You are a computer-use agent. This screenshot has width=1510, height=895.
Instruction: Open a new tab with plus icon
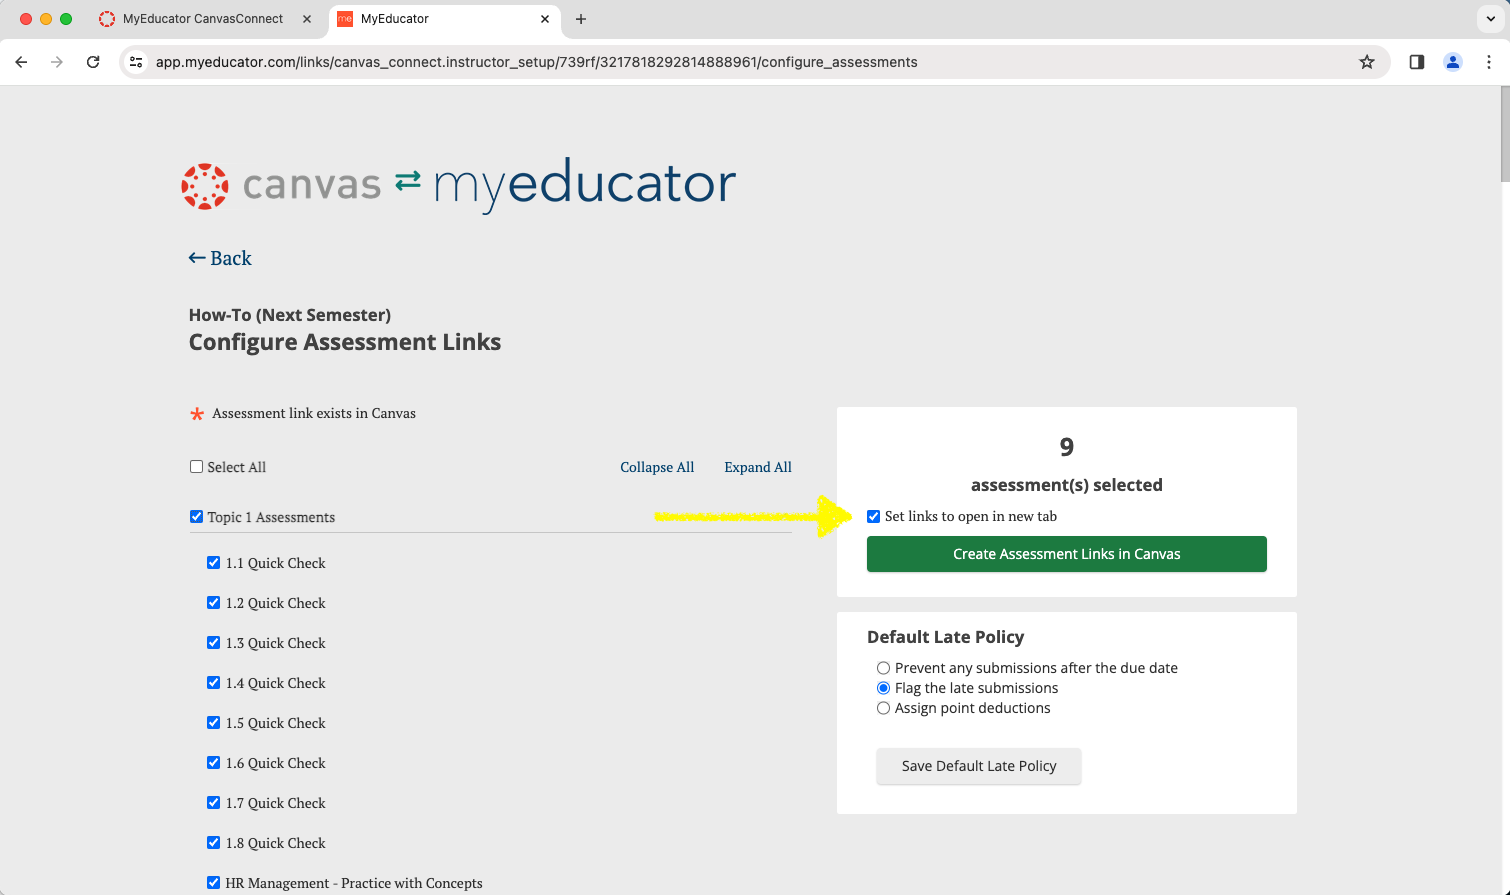click(581, 19)
